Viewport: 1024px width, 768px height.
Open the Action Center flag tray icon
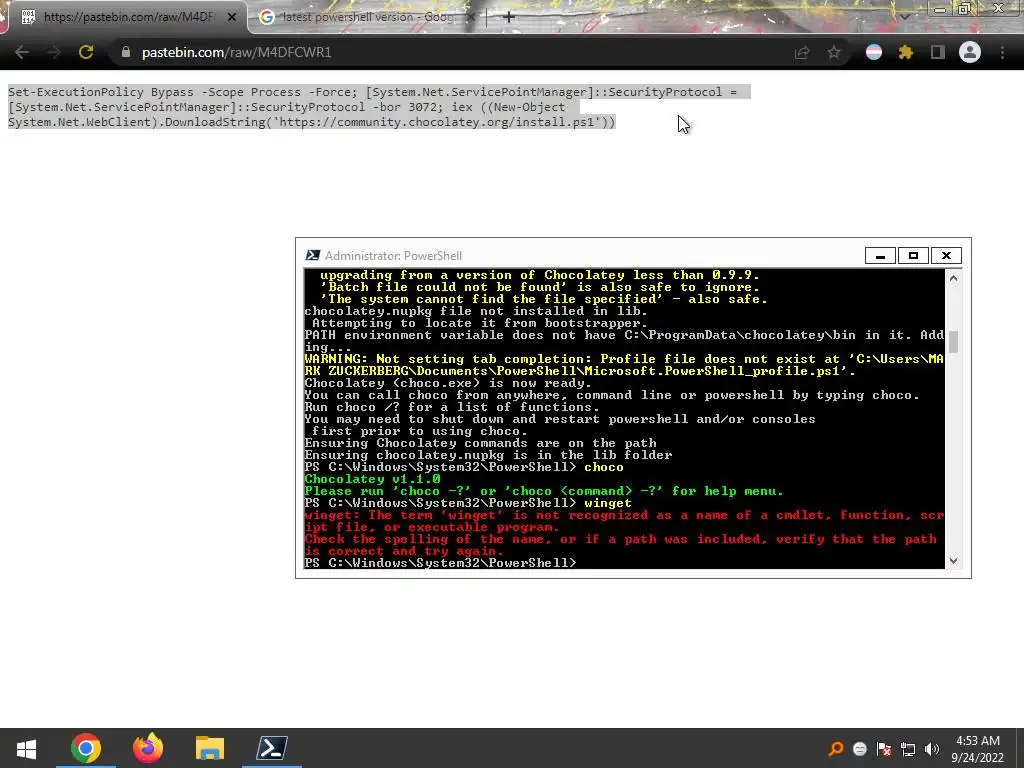click(x=884, y=749)
